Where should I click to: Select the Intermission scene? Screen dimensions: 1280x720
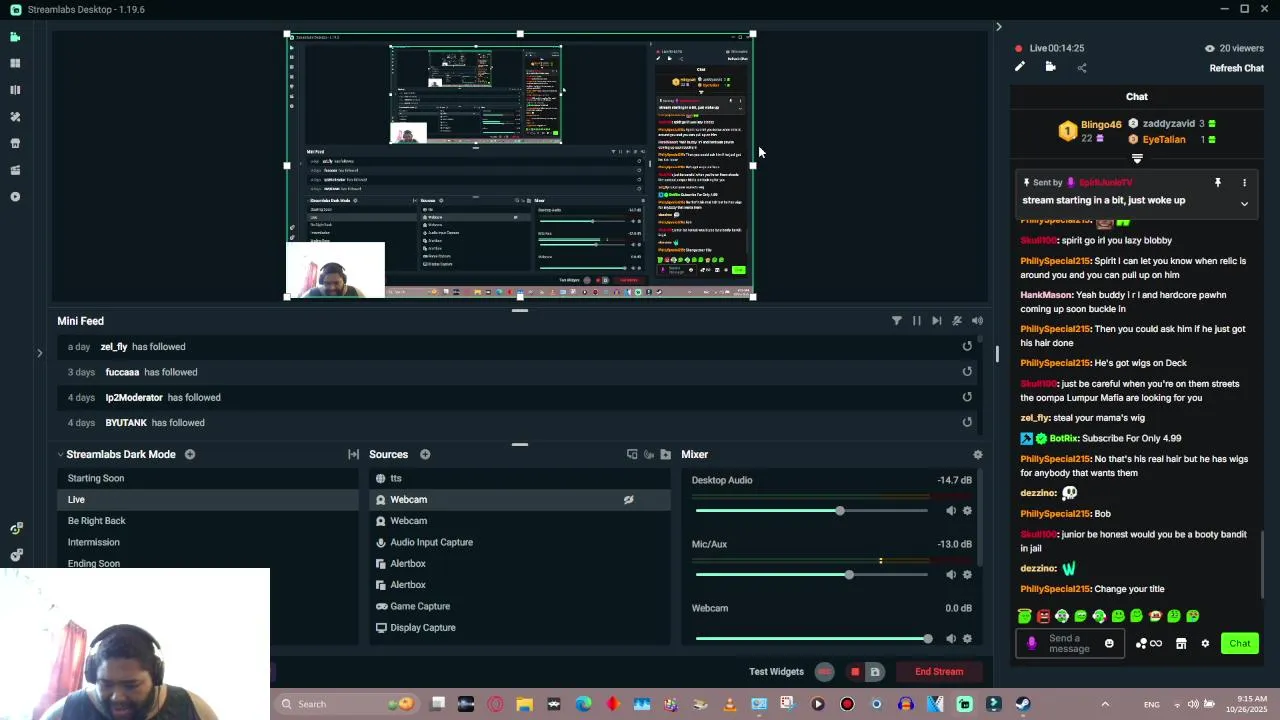207,542
